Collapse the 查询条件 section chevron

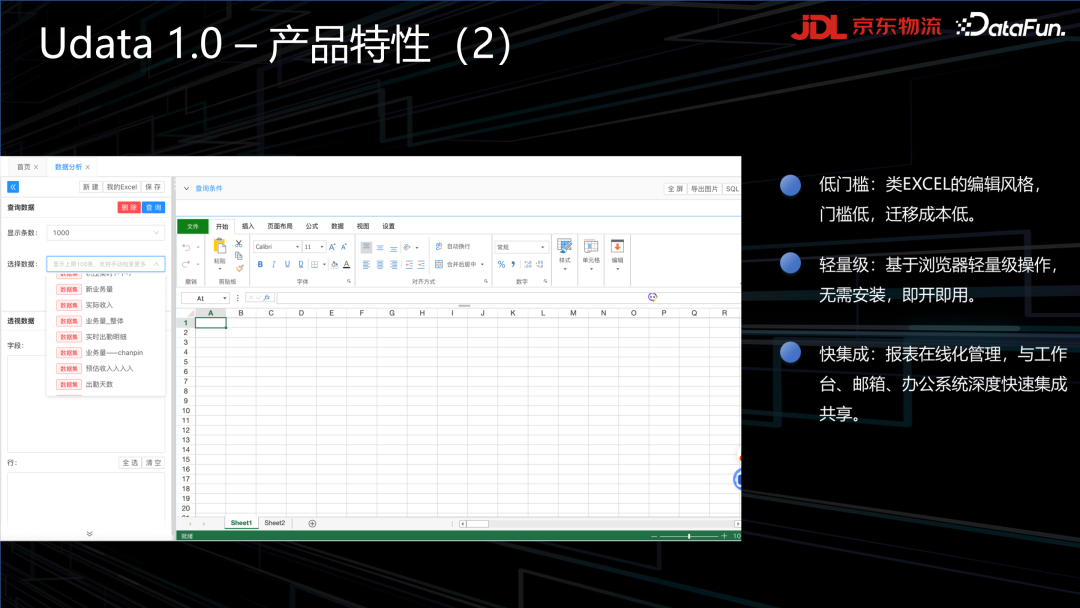pyautogui.click(x=186, y=188)
